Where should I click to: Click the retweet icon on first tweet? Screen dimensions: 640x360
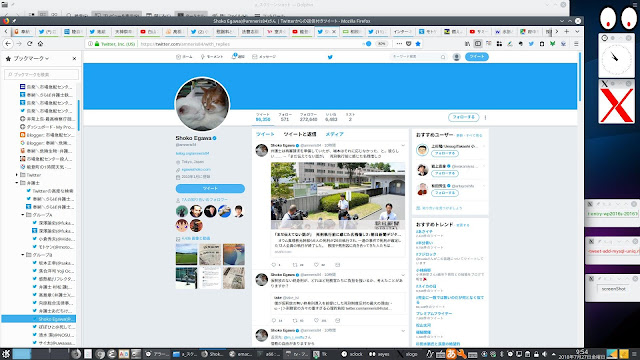click(295, 265)
